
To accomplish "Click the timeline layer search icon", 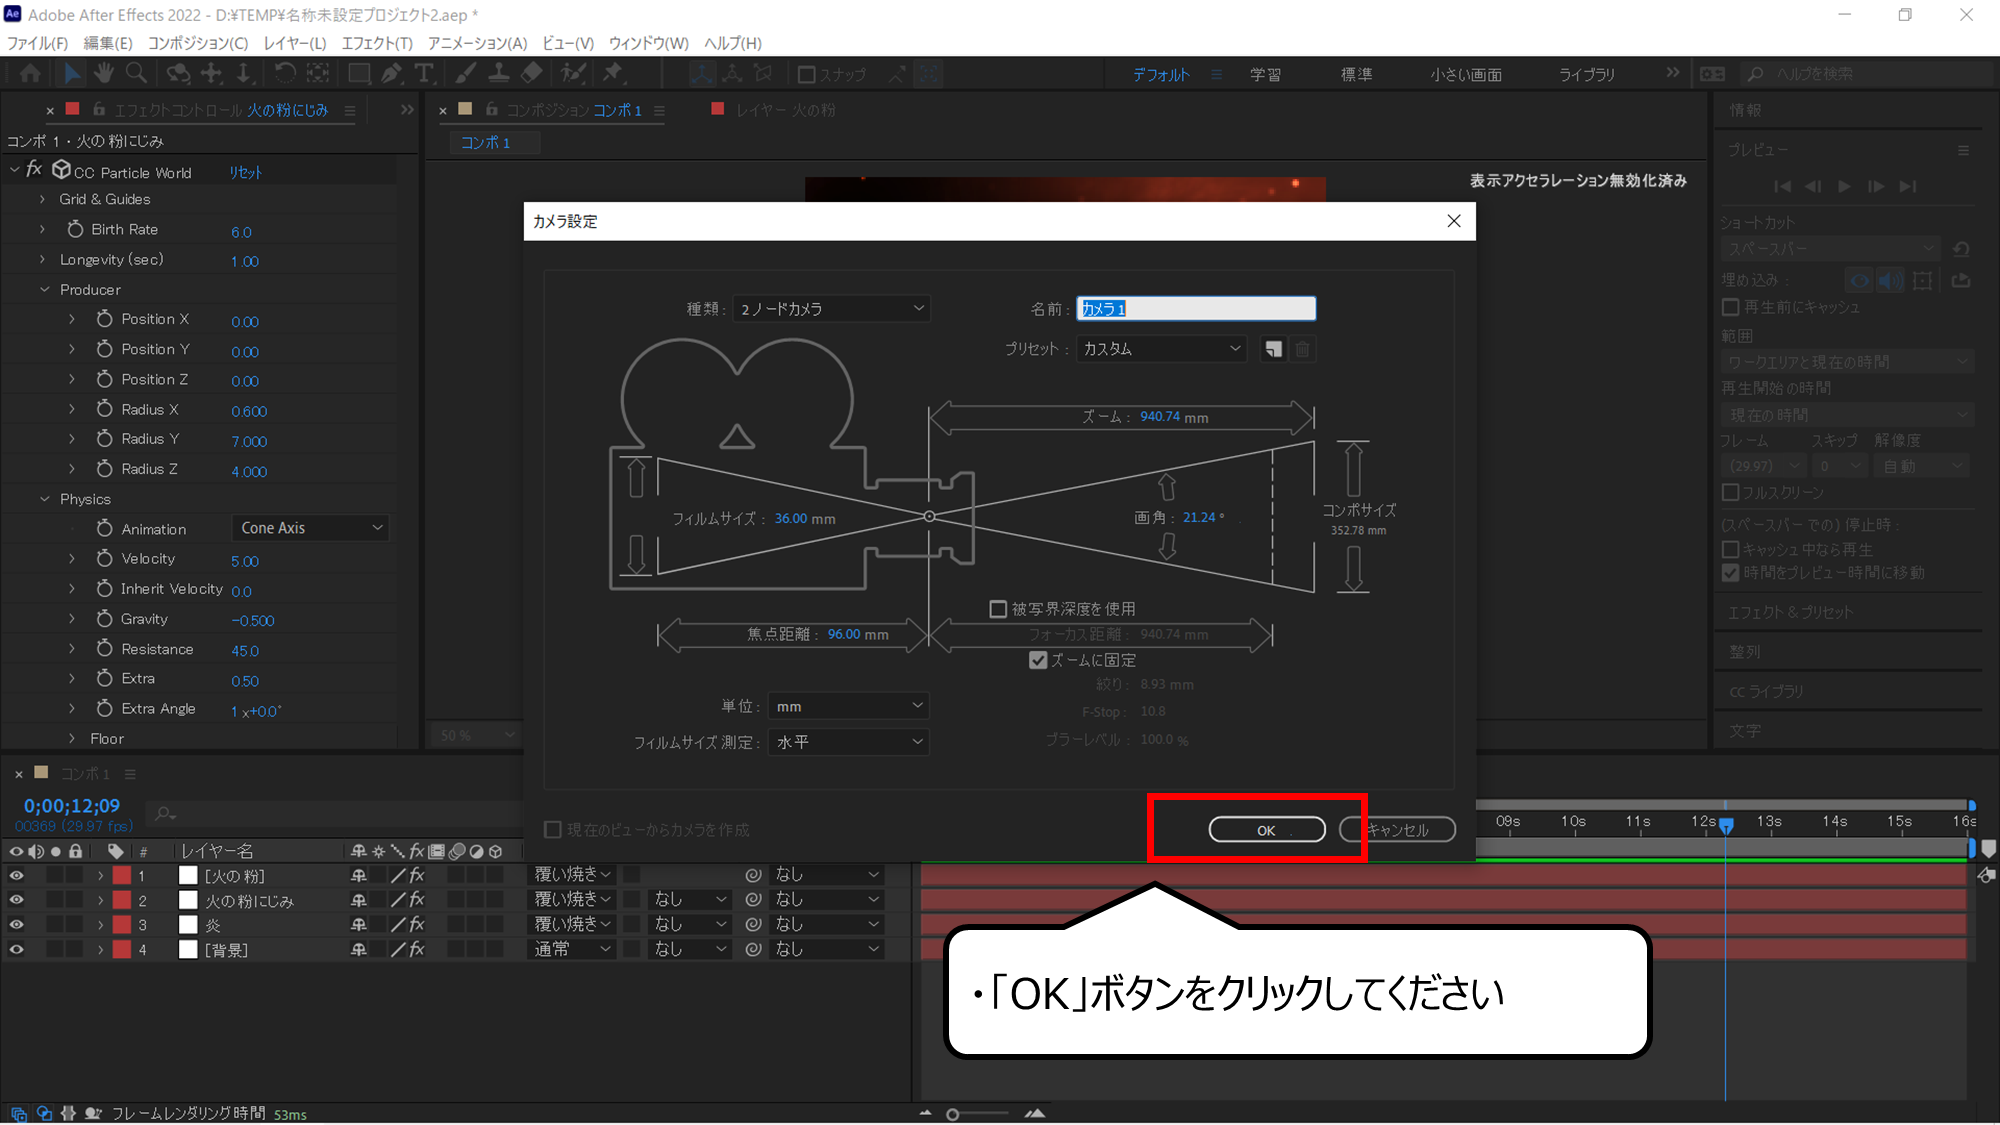I will click(x=165, y=815).
